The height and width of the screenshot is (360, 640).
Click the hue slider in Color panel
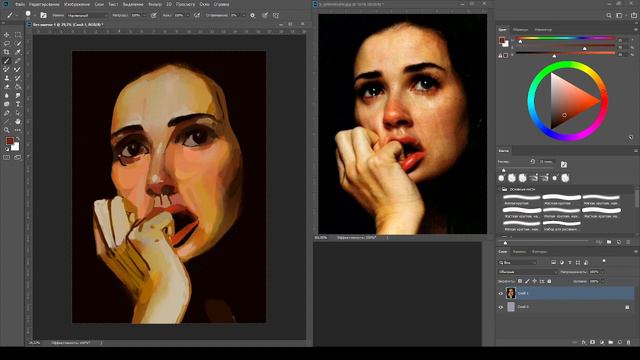(565, 38)
